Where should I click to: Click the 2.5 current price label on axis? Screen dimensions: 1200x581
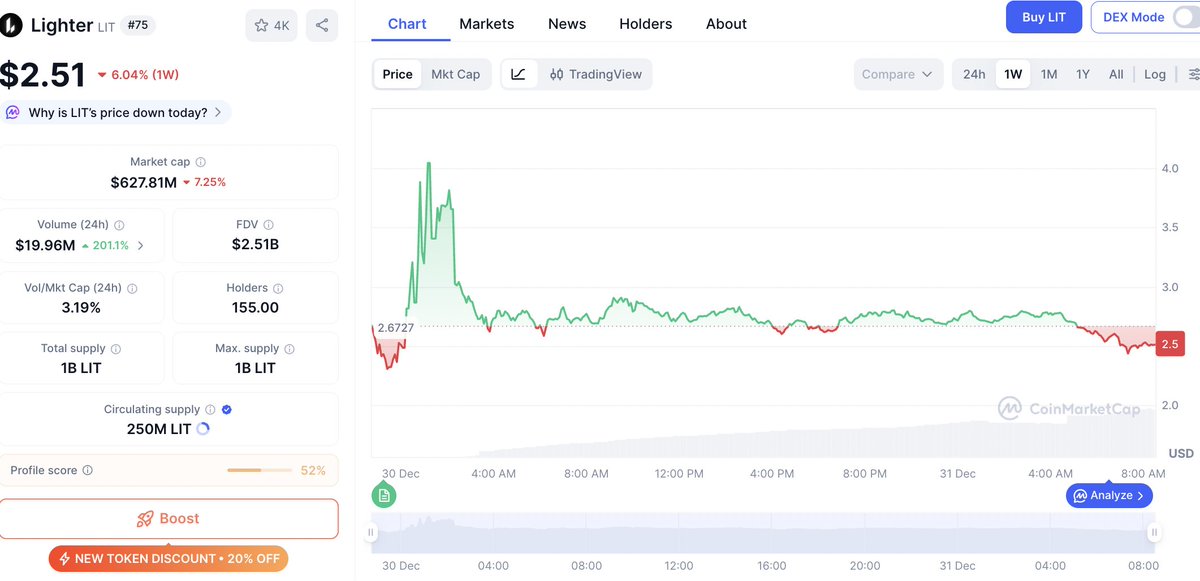1170,344
